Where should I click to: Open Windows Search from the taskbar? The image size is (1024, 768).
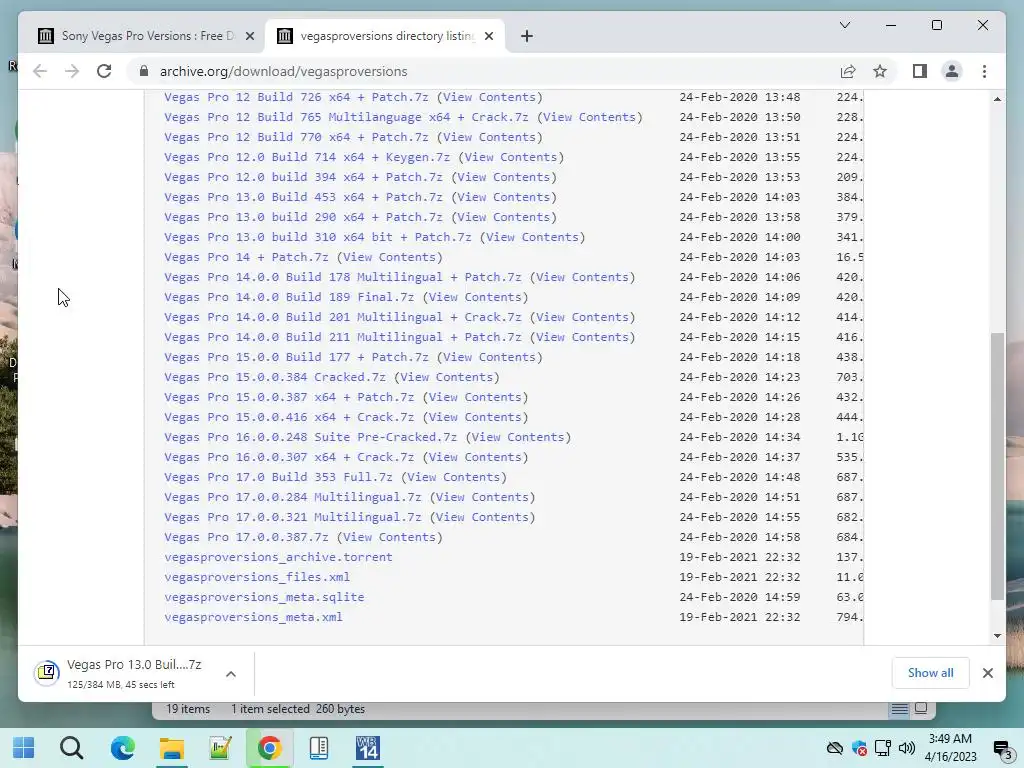tap(72, 748)
